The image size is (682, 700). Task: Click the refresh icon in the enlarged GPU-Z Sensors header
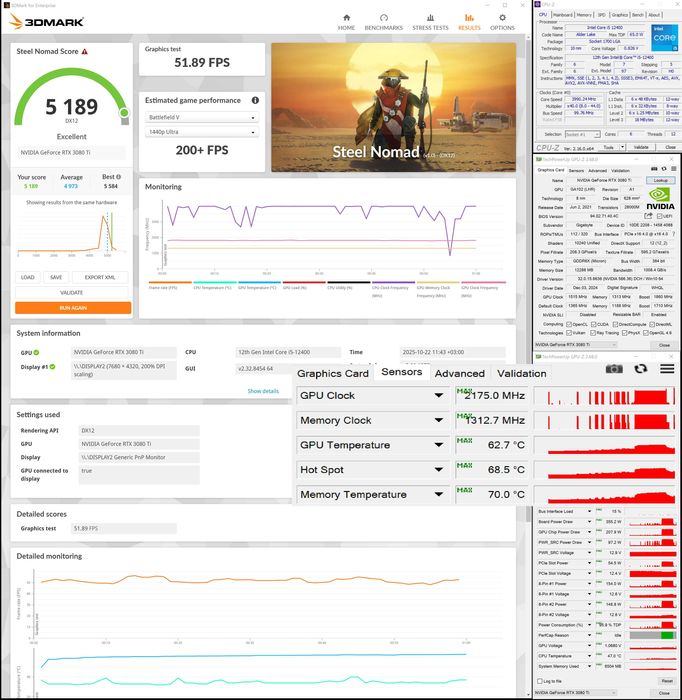tap(640, 369)
